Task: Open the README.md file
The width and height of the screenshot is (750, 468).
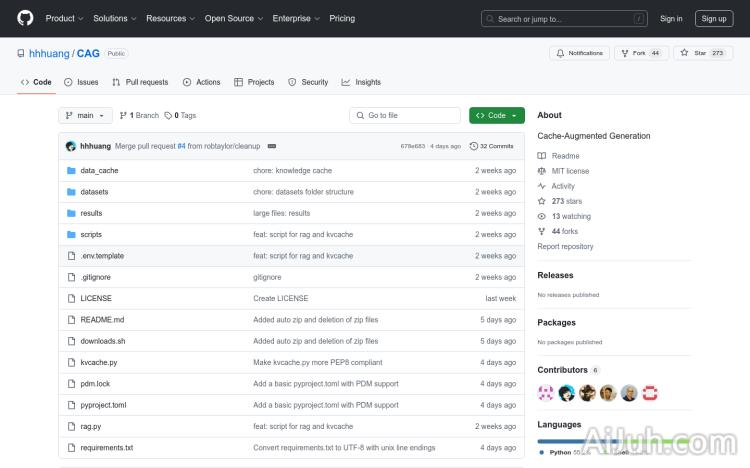Action: (x=102, y=320)
